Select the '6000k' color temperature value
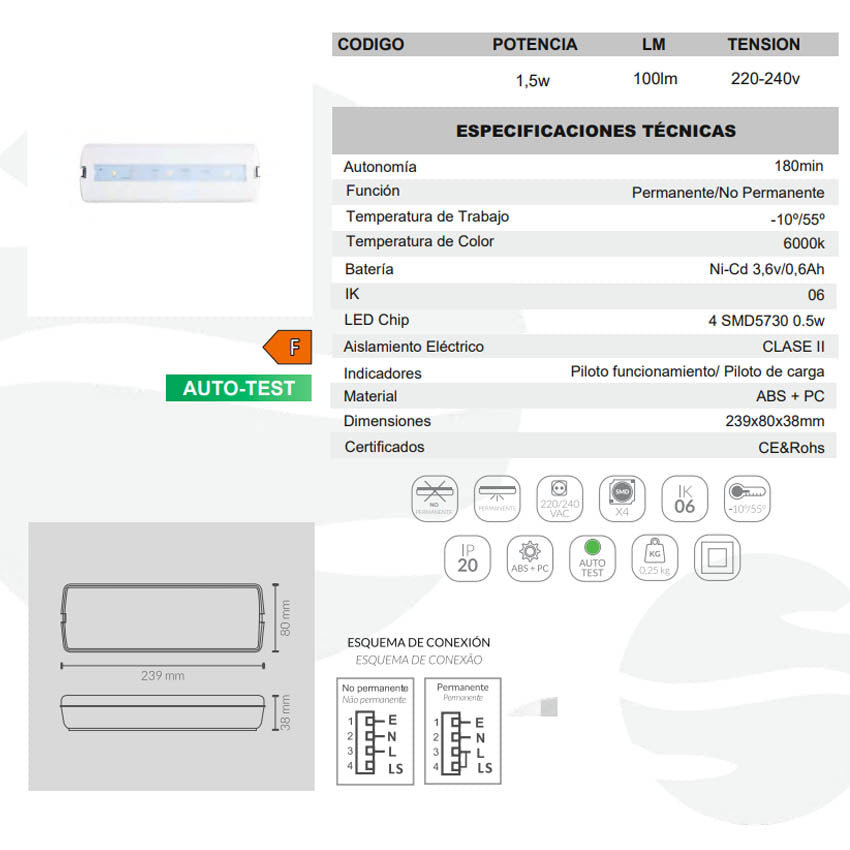 click(804, 243)
